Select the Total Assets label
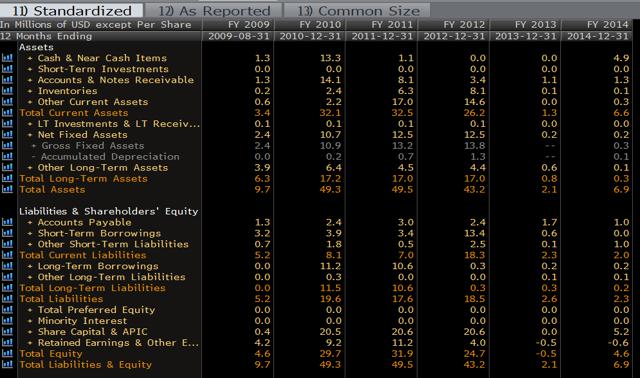The height and width of the screenshot is (378, 640). tap(52, 189)
